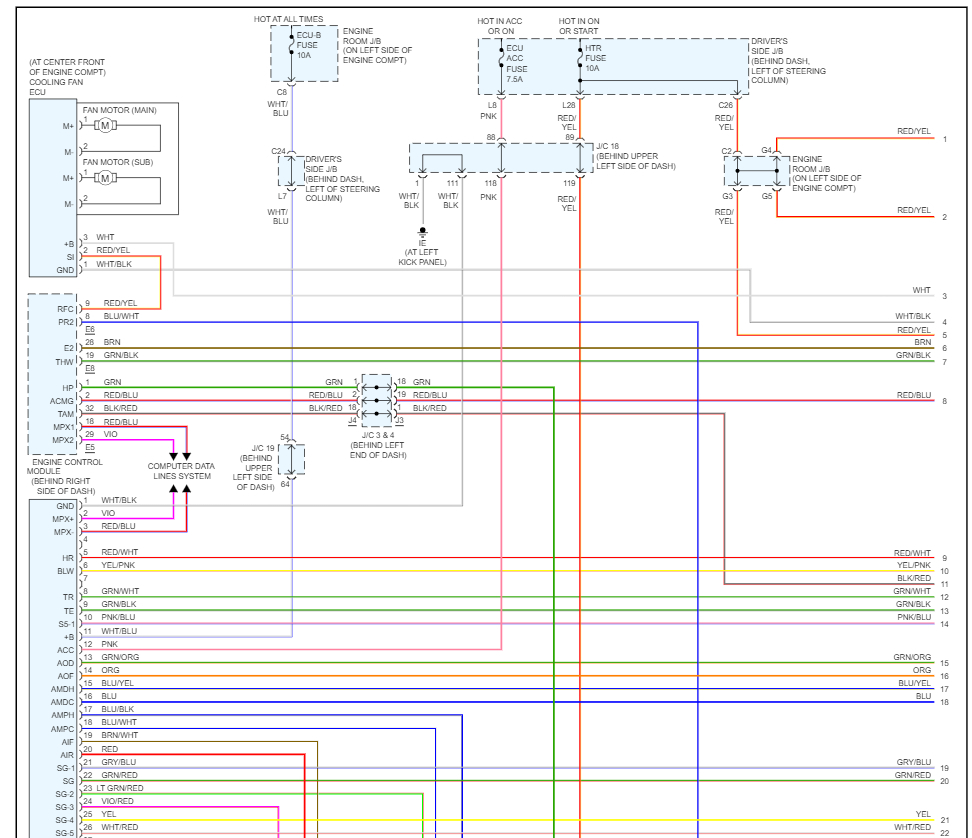The image size is (972, 838).
Task: Click the MPX2 terminal label
Action: [x=63, y=440]
